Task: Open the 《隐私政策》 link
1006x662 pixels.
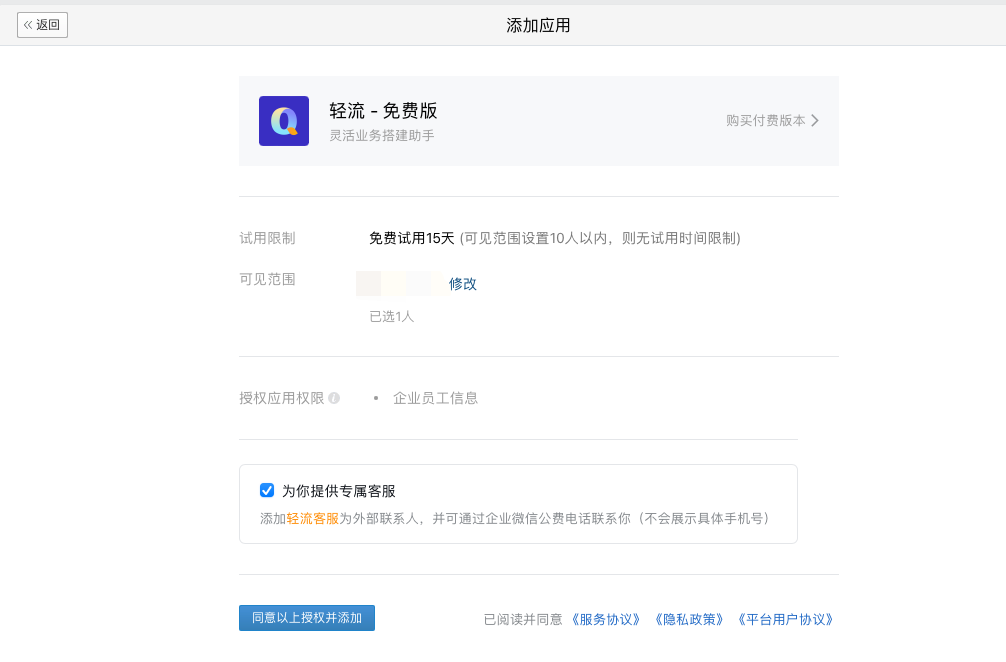Action: (689, 620)
